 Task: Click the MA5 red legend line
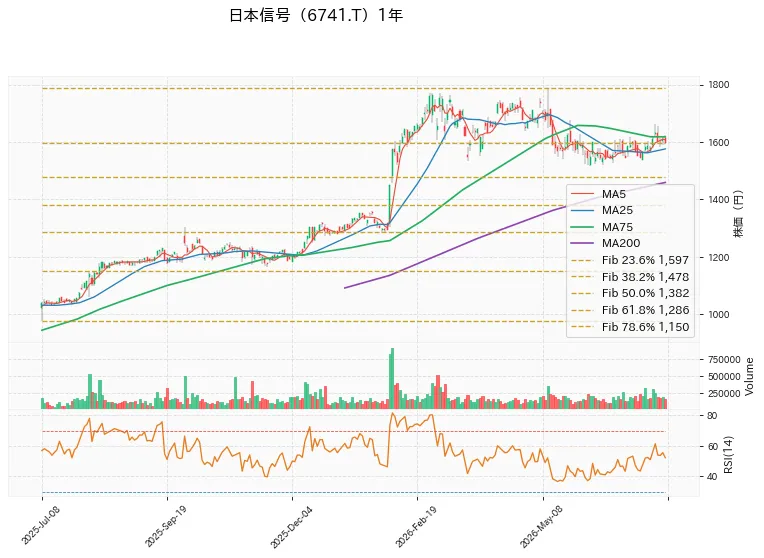click(x=582, y=194)
